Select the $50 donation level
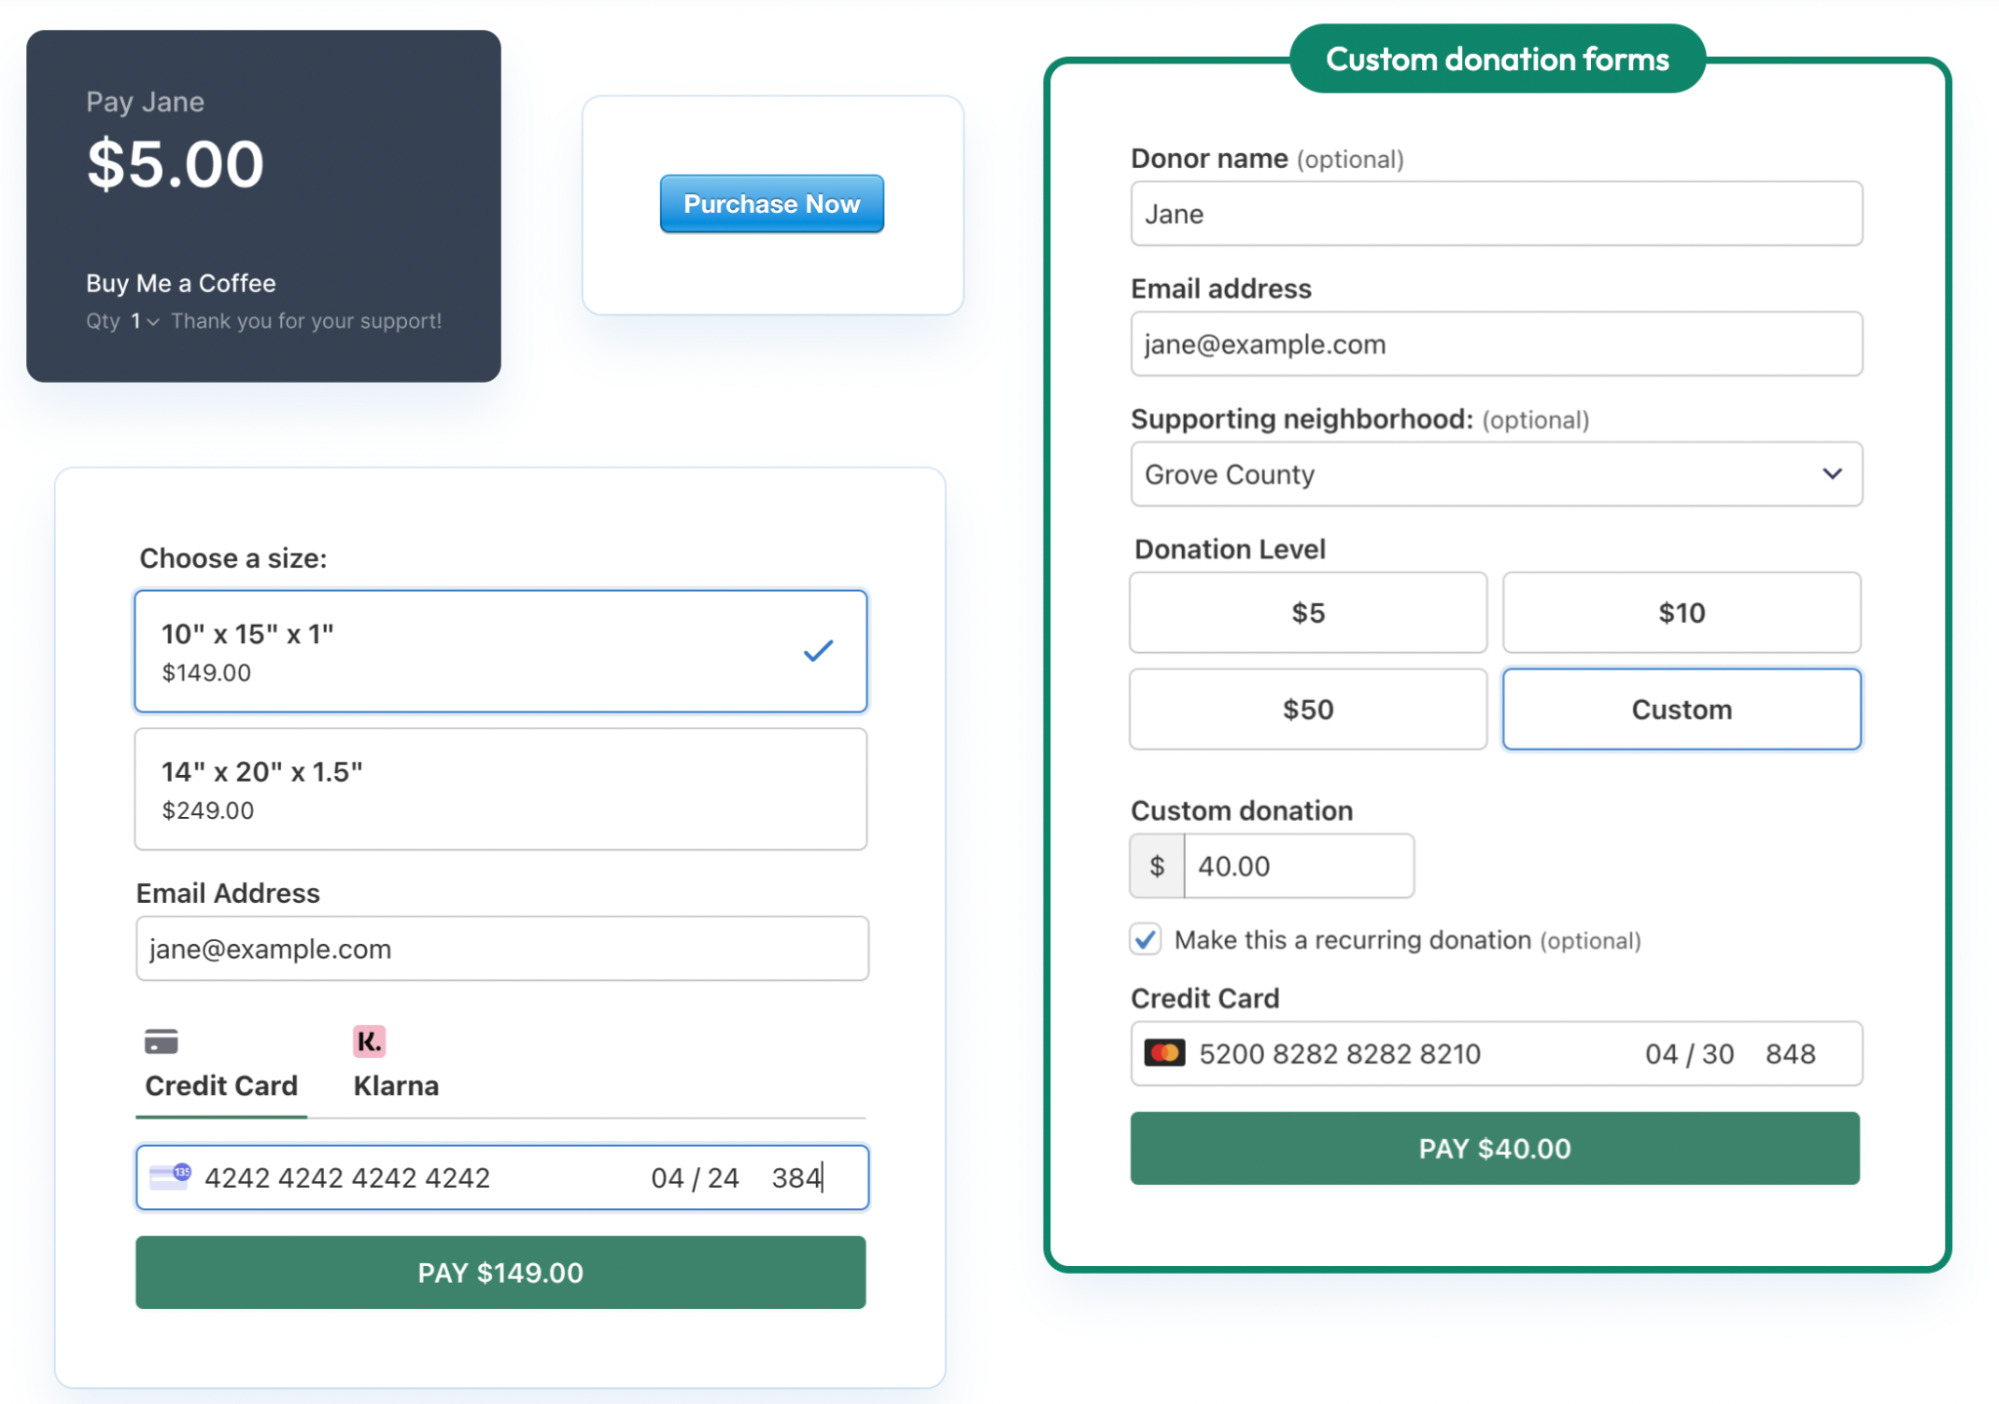 click(1307, 709)
